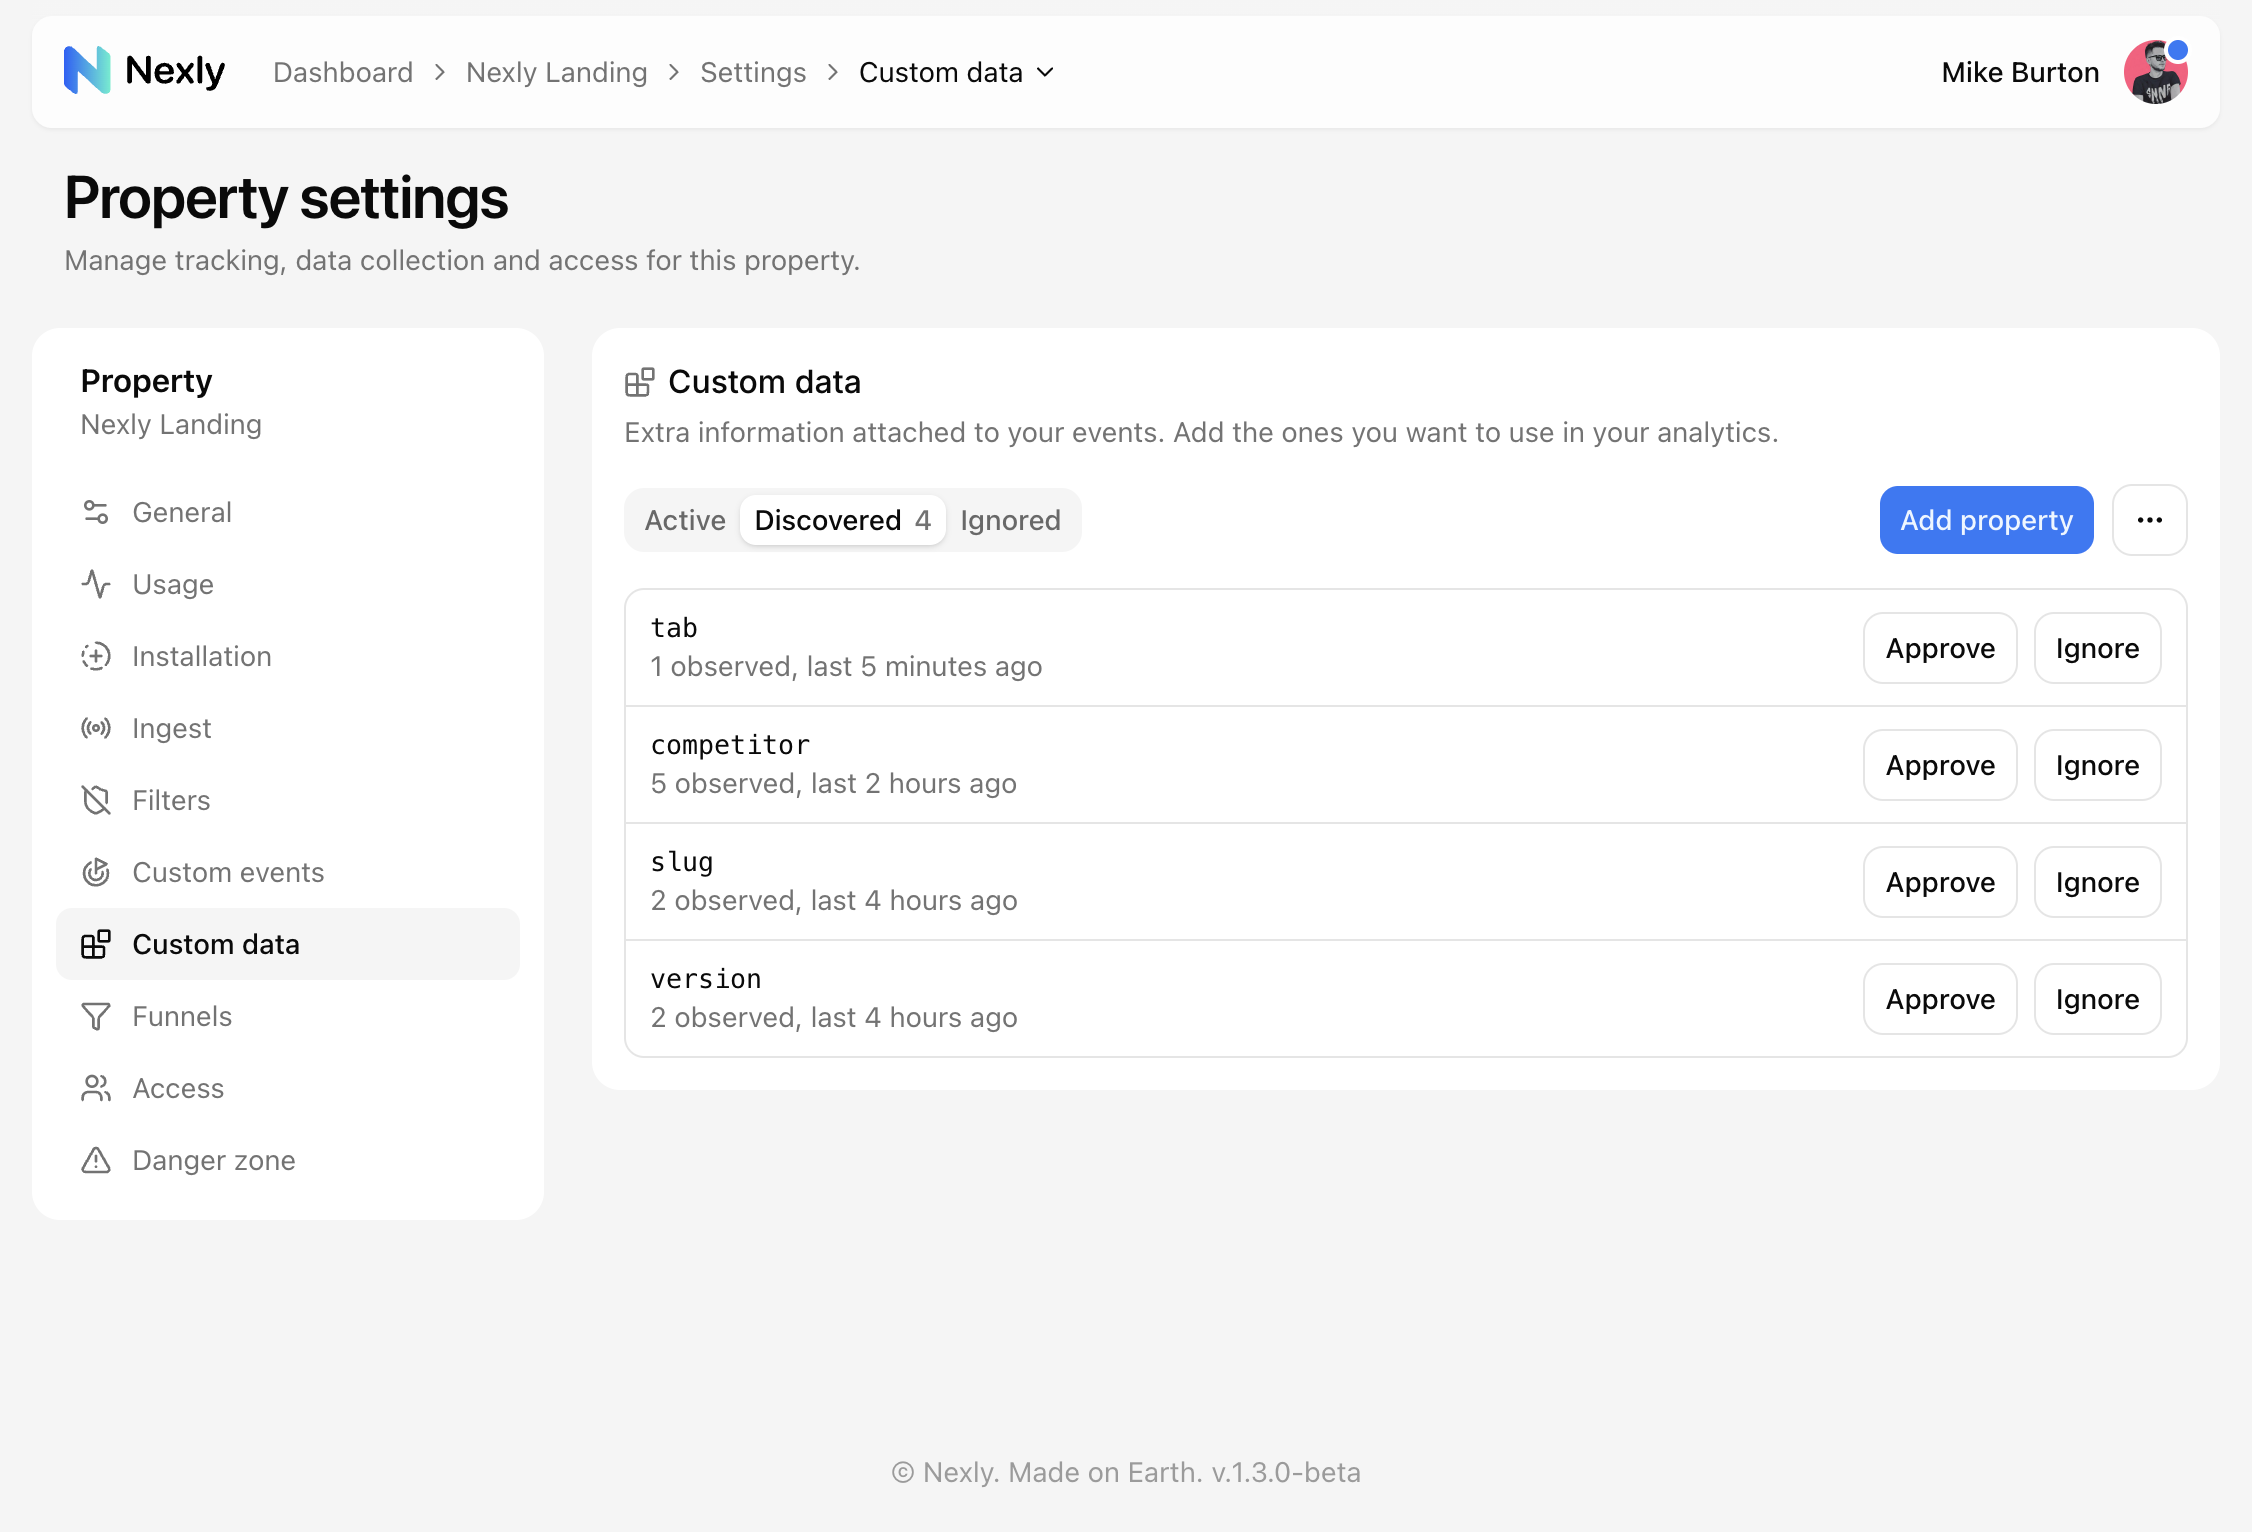Open Access section in sidebar
This screenshot has height=1532, width=2252.
click(288, 1088)
